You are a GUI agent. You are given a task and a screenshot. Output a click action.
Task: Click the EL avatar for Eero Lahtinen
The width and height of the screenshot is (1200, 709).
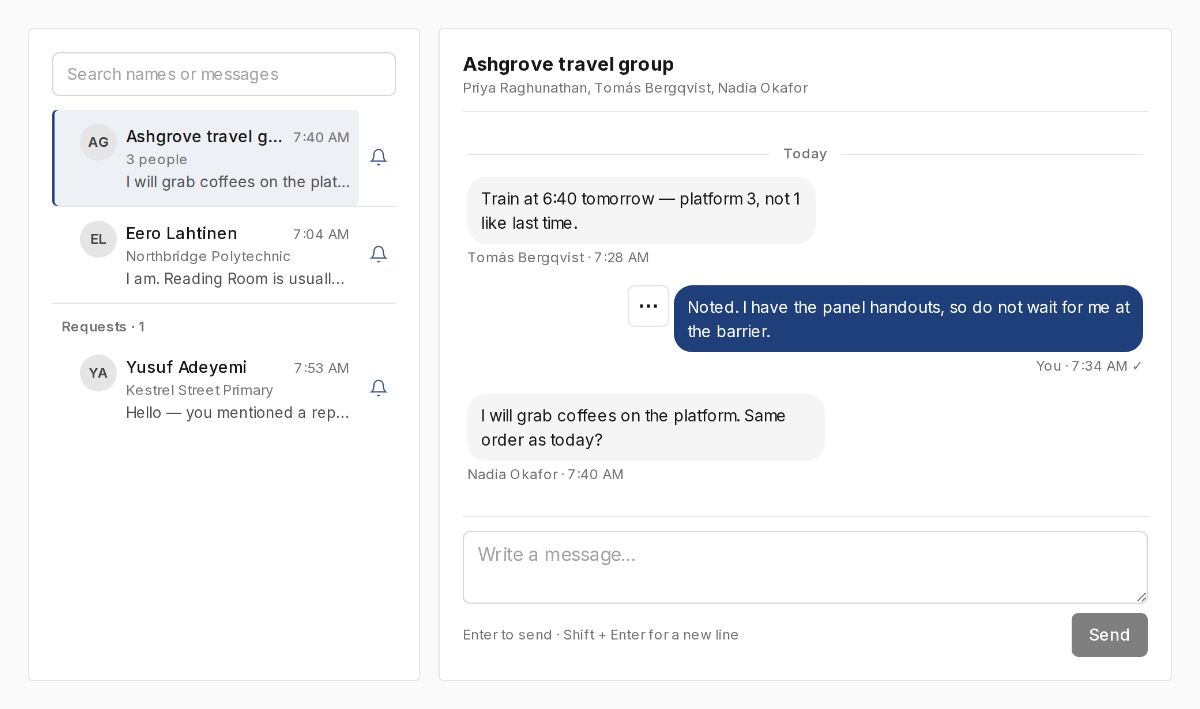click(98, 239)
